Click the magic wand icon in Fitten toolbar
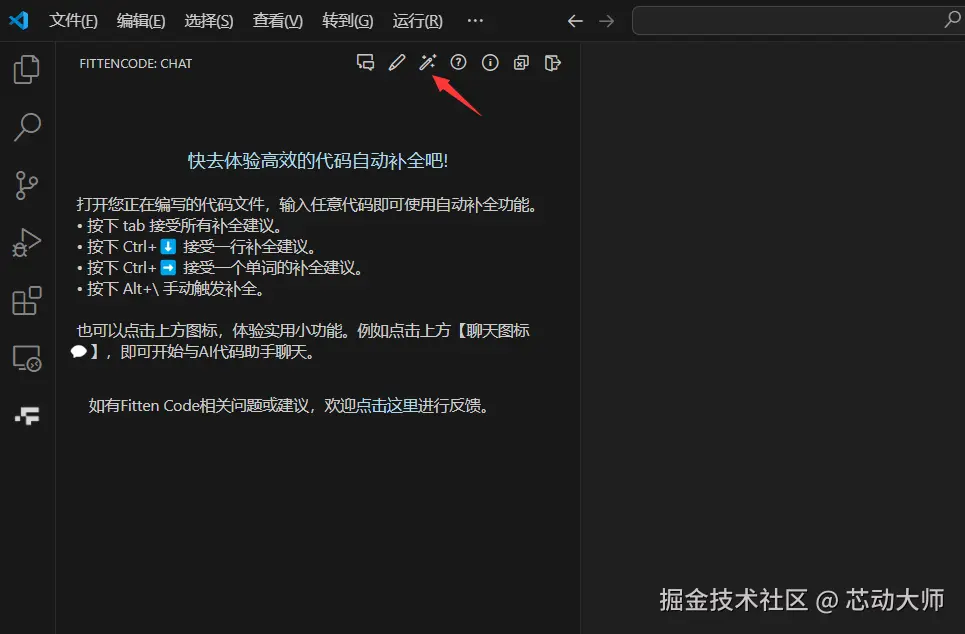Viewport: 965px width, 634px height. point(428,62)
